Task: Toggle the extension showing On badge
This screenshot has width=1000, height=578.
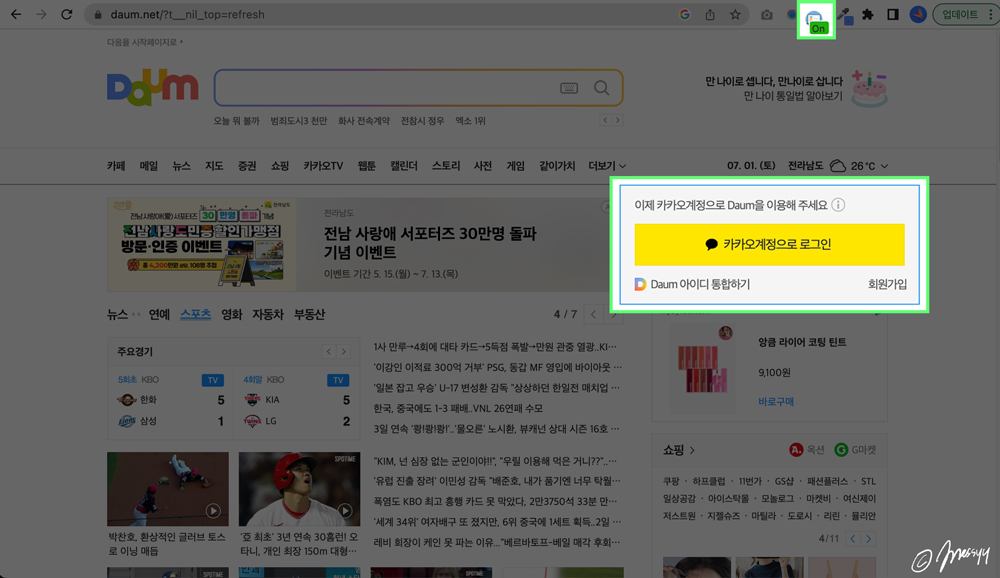Action: pos(816,20)
